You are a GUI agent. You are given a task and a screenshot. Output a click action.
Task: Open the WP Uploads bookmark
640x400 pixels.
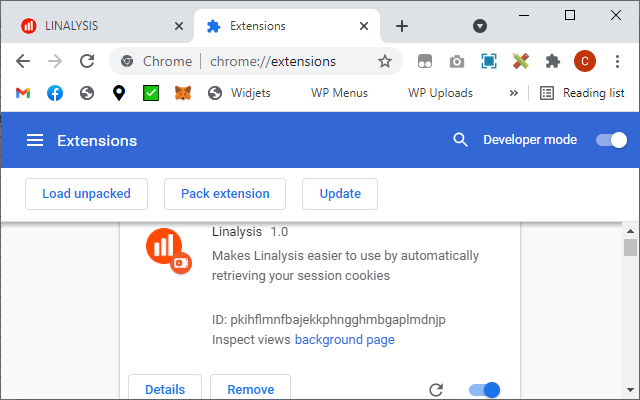440,93
